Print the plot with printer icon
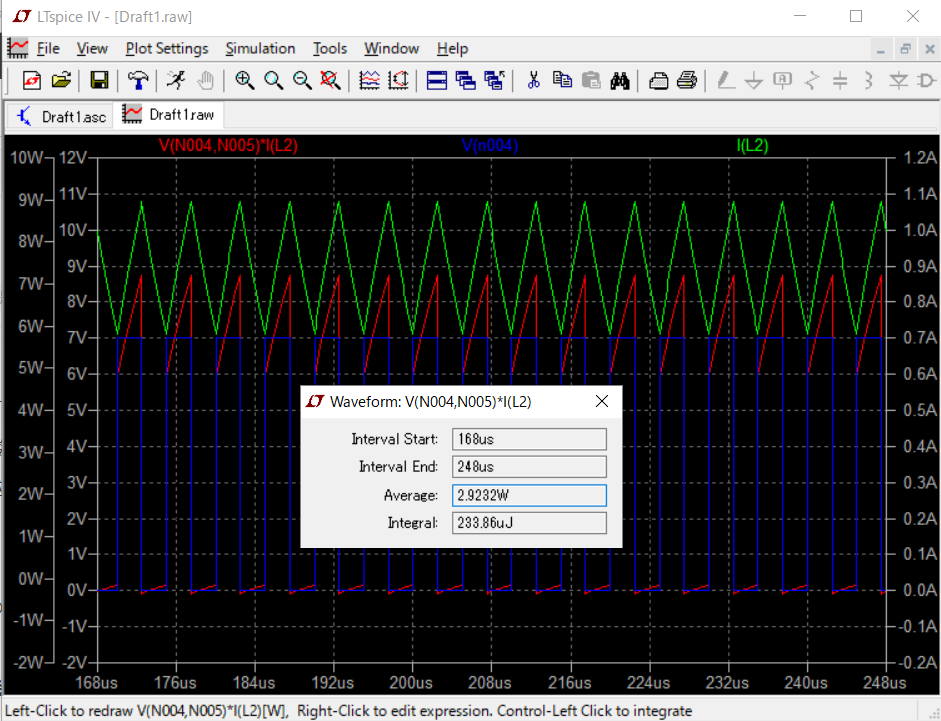This screenshot has height=721, width=941. pyautogui.click(x=687, y=80)
